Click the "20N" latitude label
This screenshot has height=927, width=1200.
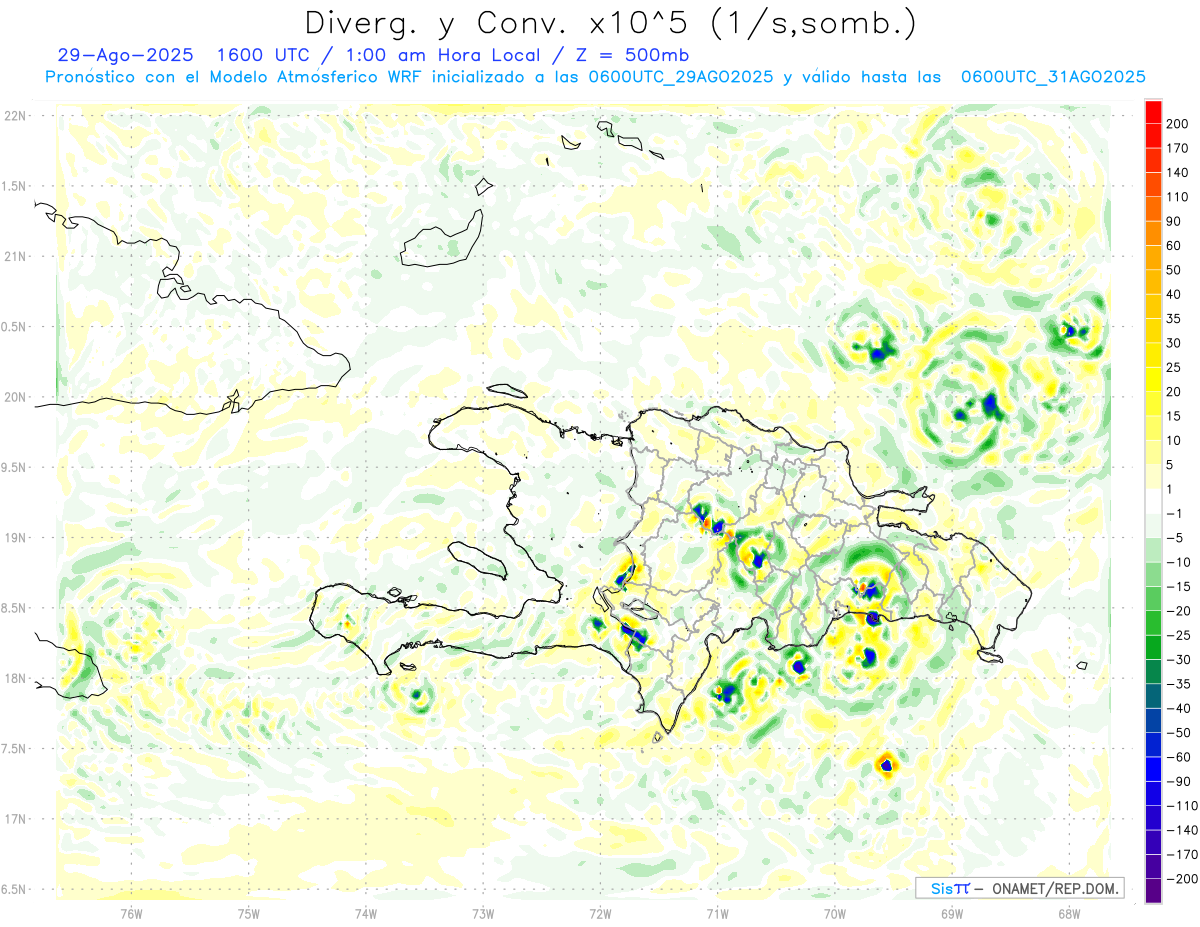coord(14,397)
